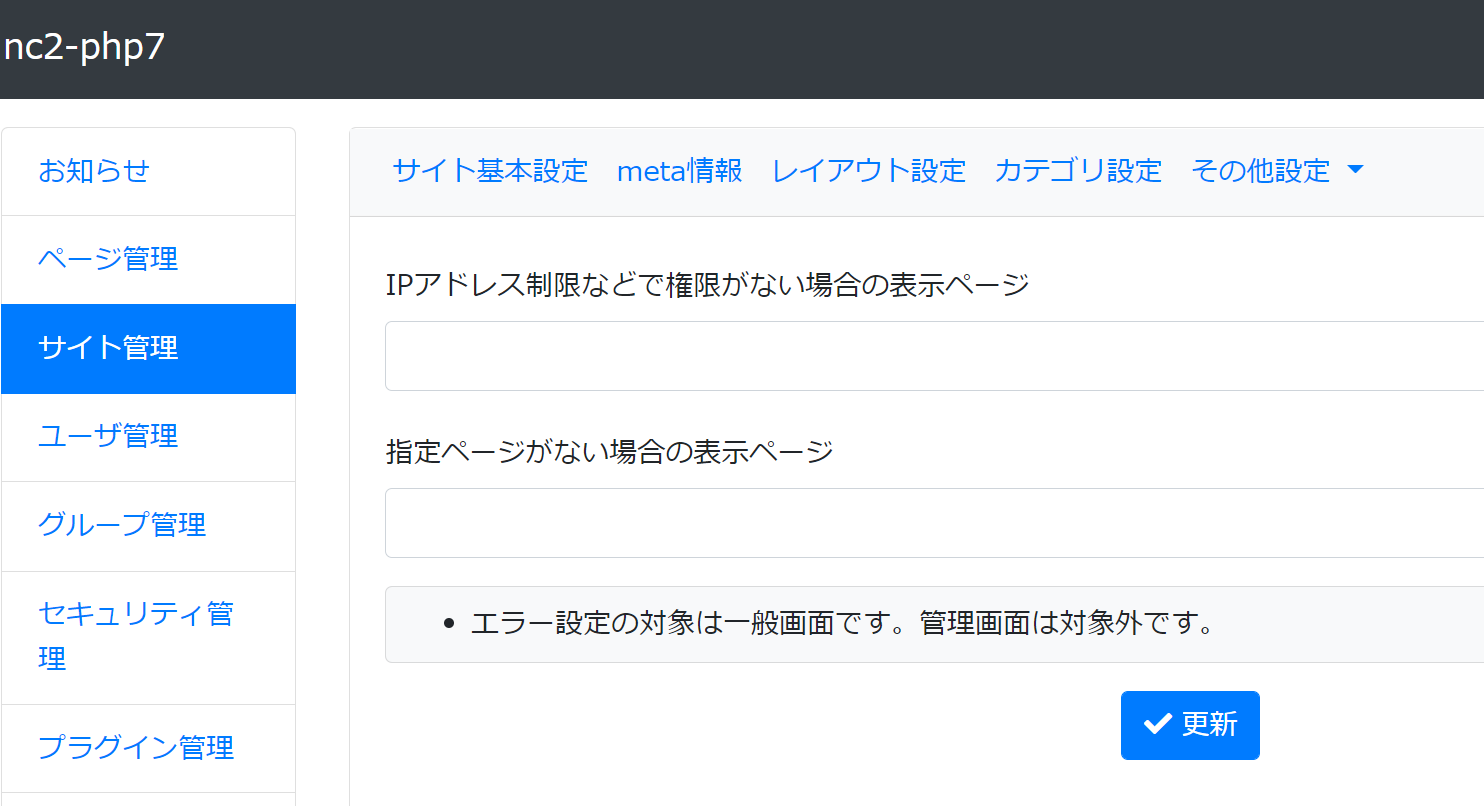The image size is (1484, 806).
Task: Open ページ管理 from the sidebar
Action: (108, 259)
